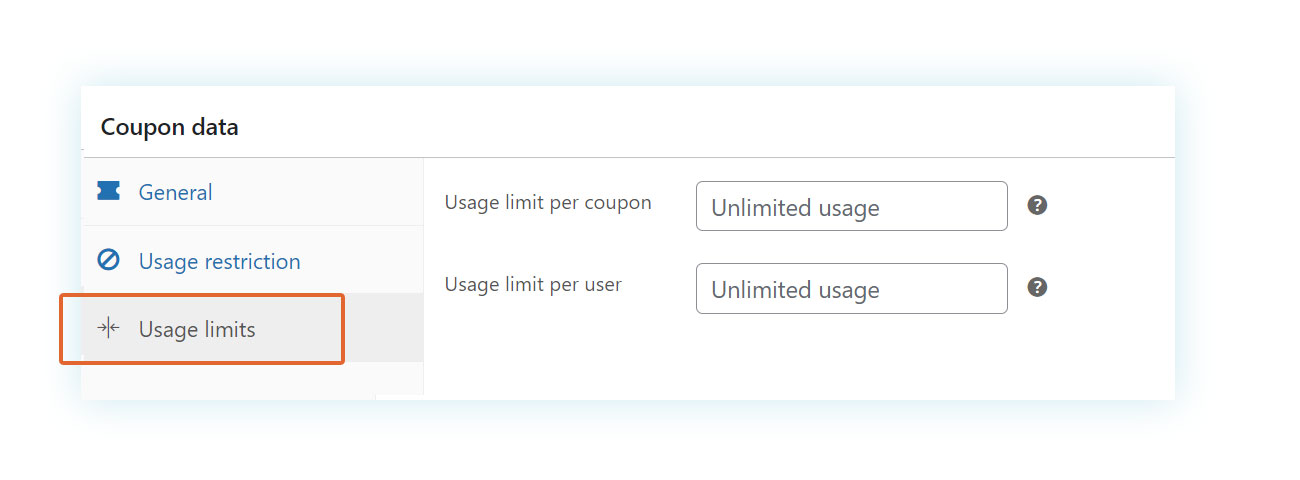Image resolution: width=1300 pixels, height=480 pixels.
Task: Click the empty sidebar area below Usage limits
Action: click(252, 378)
